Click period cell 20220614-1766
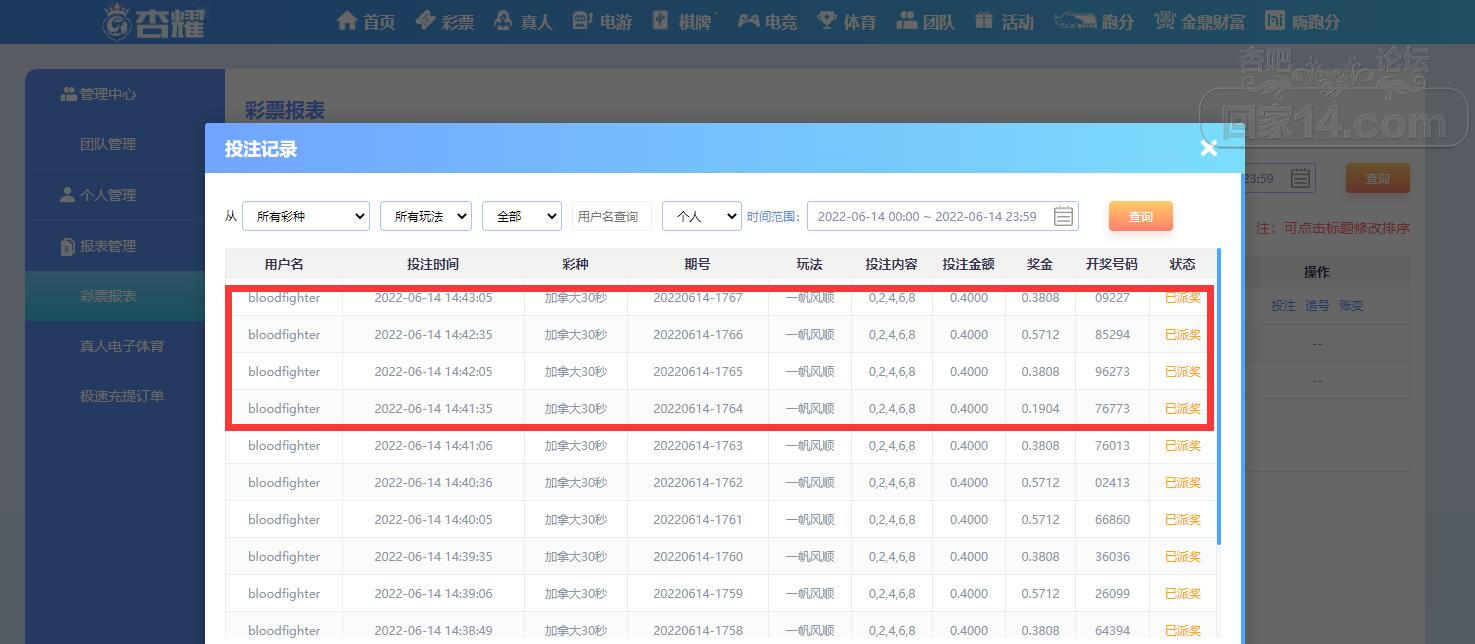 point(698,335)
